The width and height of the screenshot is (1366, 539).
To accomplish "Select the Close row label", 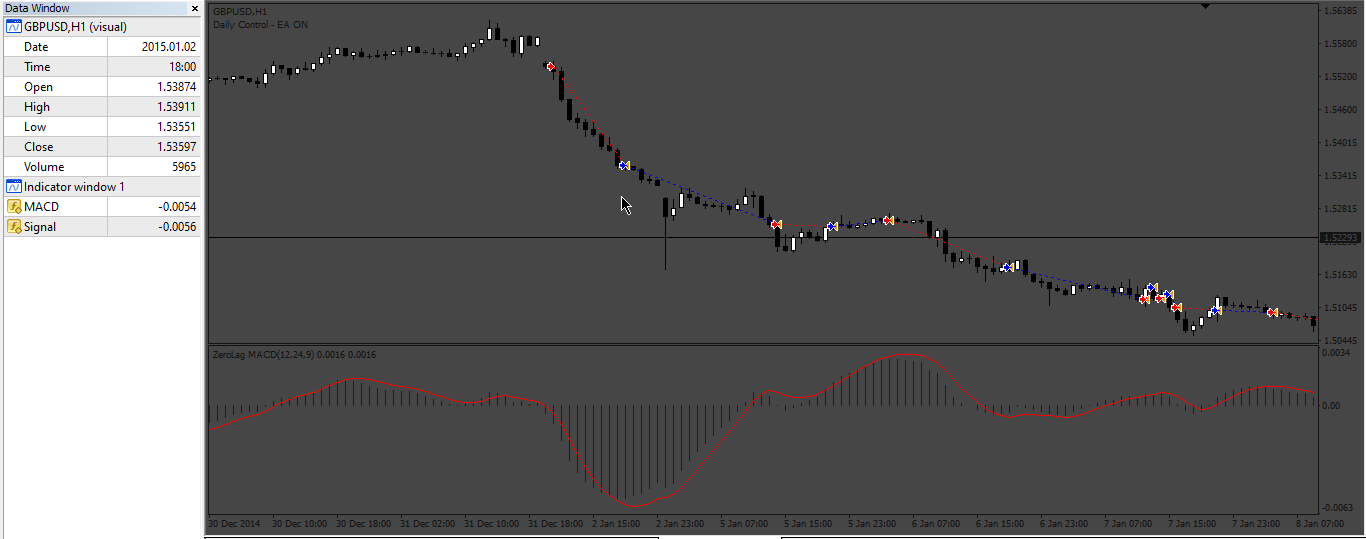I will [x=39, y=147].
